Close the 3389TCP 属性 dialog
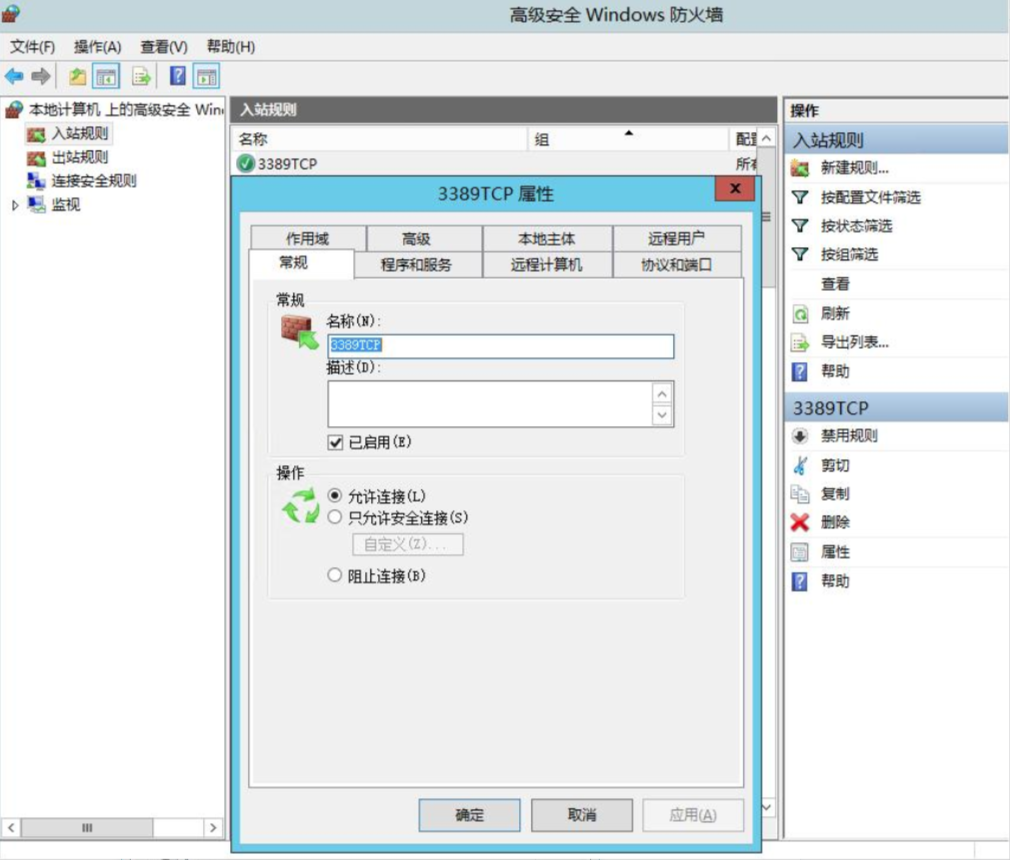The image size is (1010, 860). pyautogui.click(x=734, y=189)
